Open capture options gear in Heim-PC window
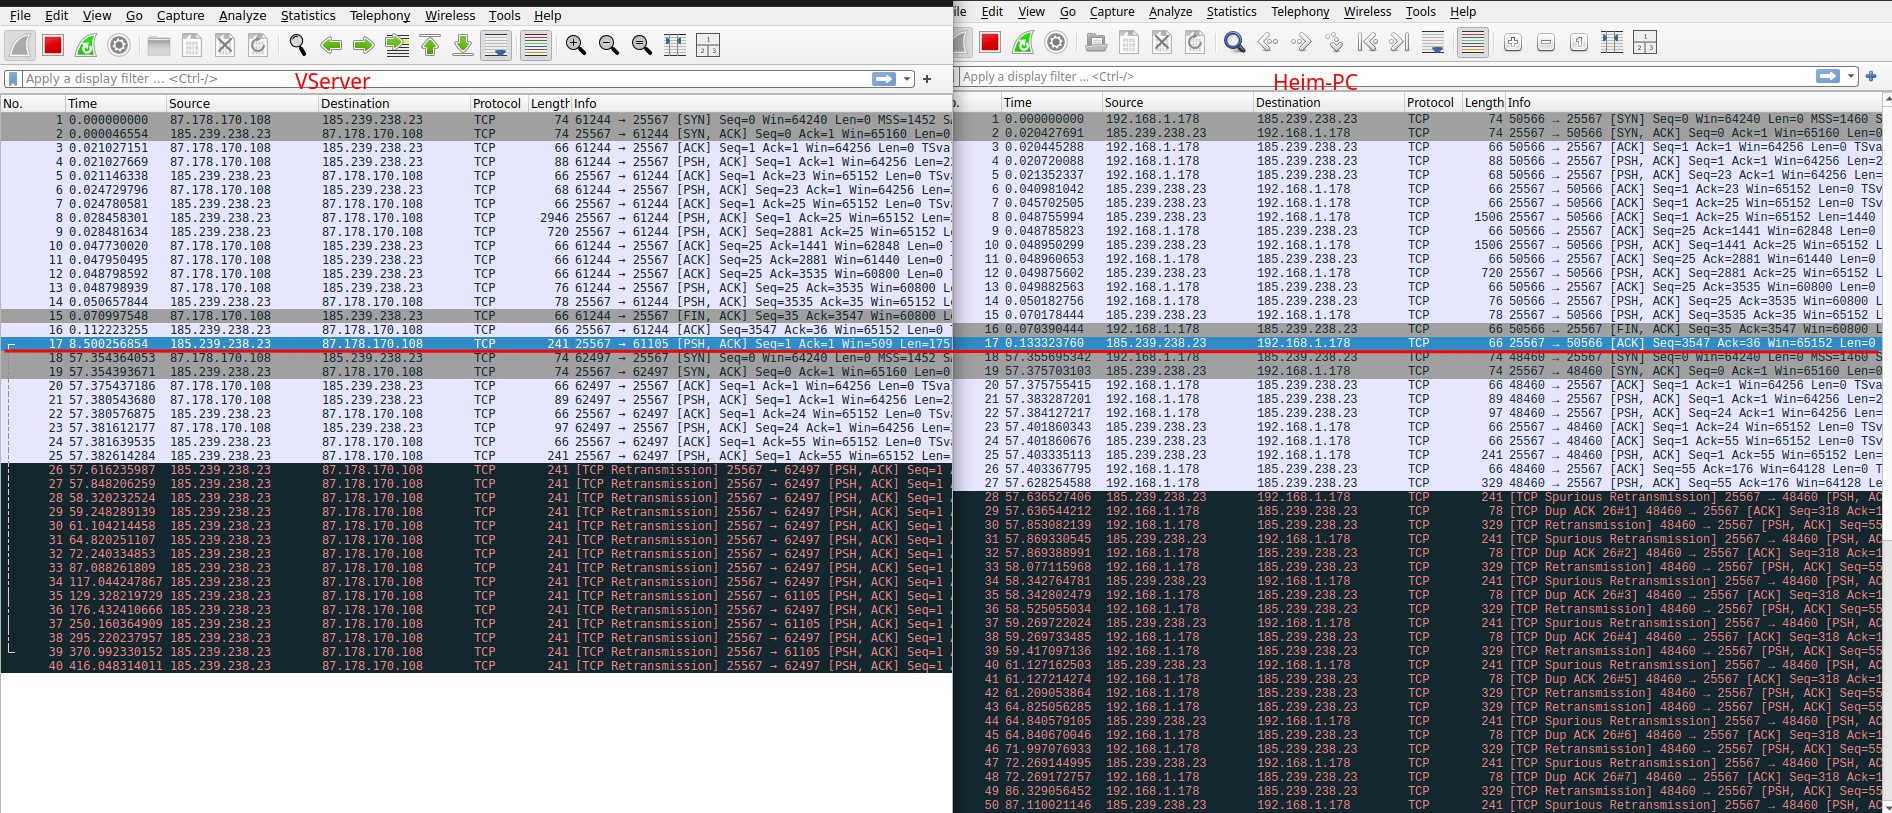 tap(1056, 42)
